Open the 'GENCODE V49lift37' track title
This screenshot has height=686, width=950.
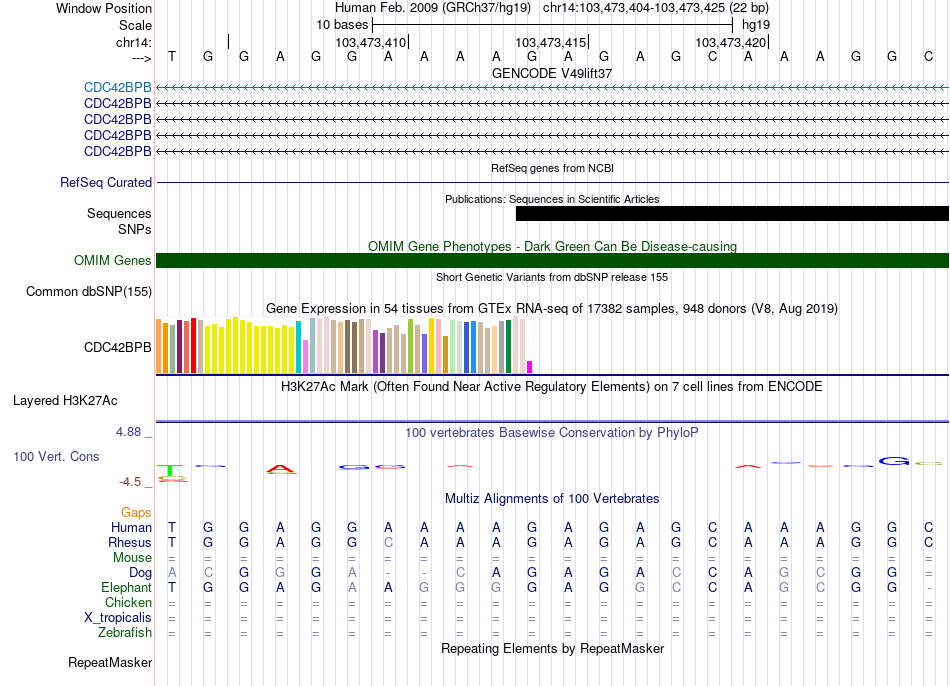[552, 73]
